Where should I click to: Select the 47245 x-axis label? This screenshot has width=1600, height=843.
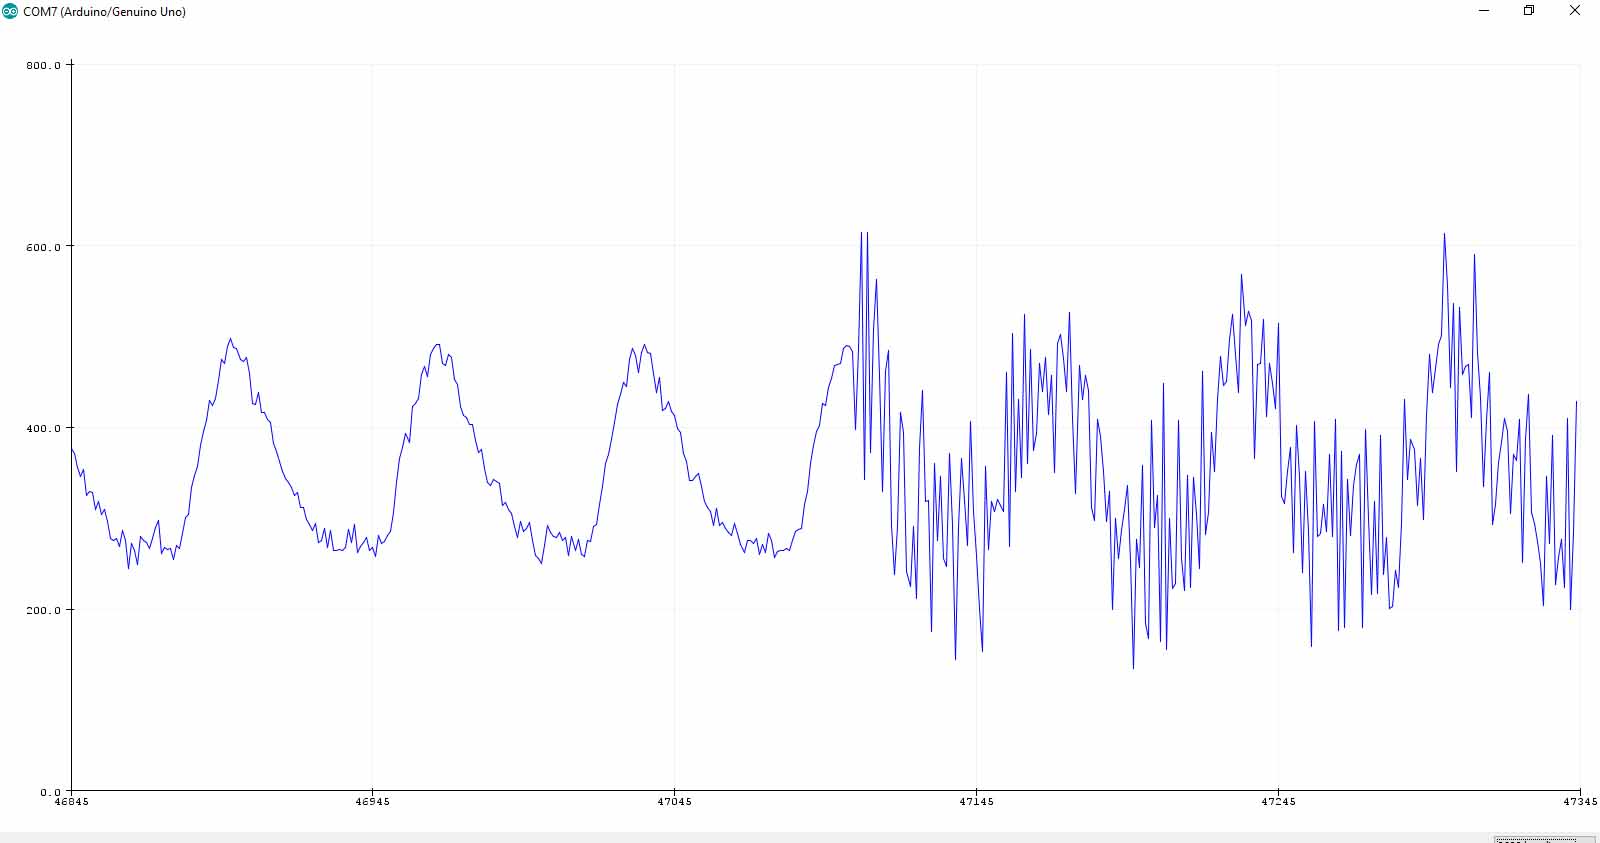pyautogui.click(x=1278, y=802)
